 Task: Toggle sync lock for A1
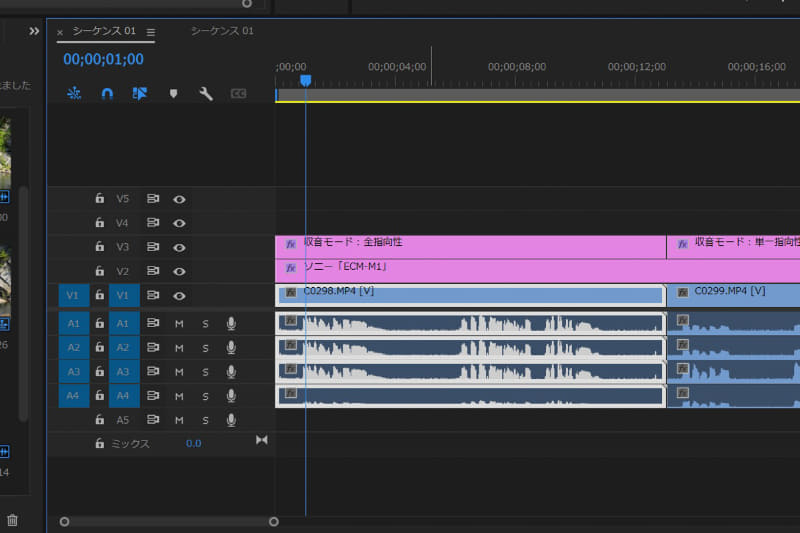[153, 323]
